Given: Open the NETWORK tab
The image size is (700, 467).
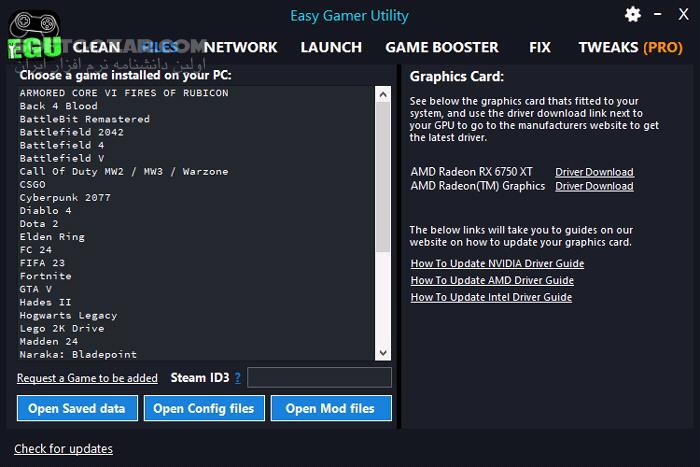Looking at the screenshot, I should click(240, 47).
